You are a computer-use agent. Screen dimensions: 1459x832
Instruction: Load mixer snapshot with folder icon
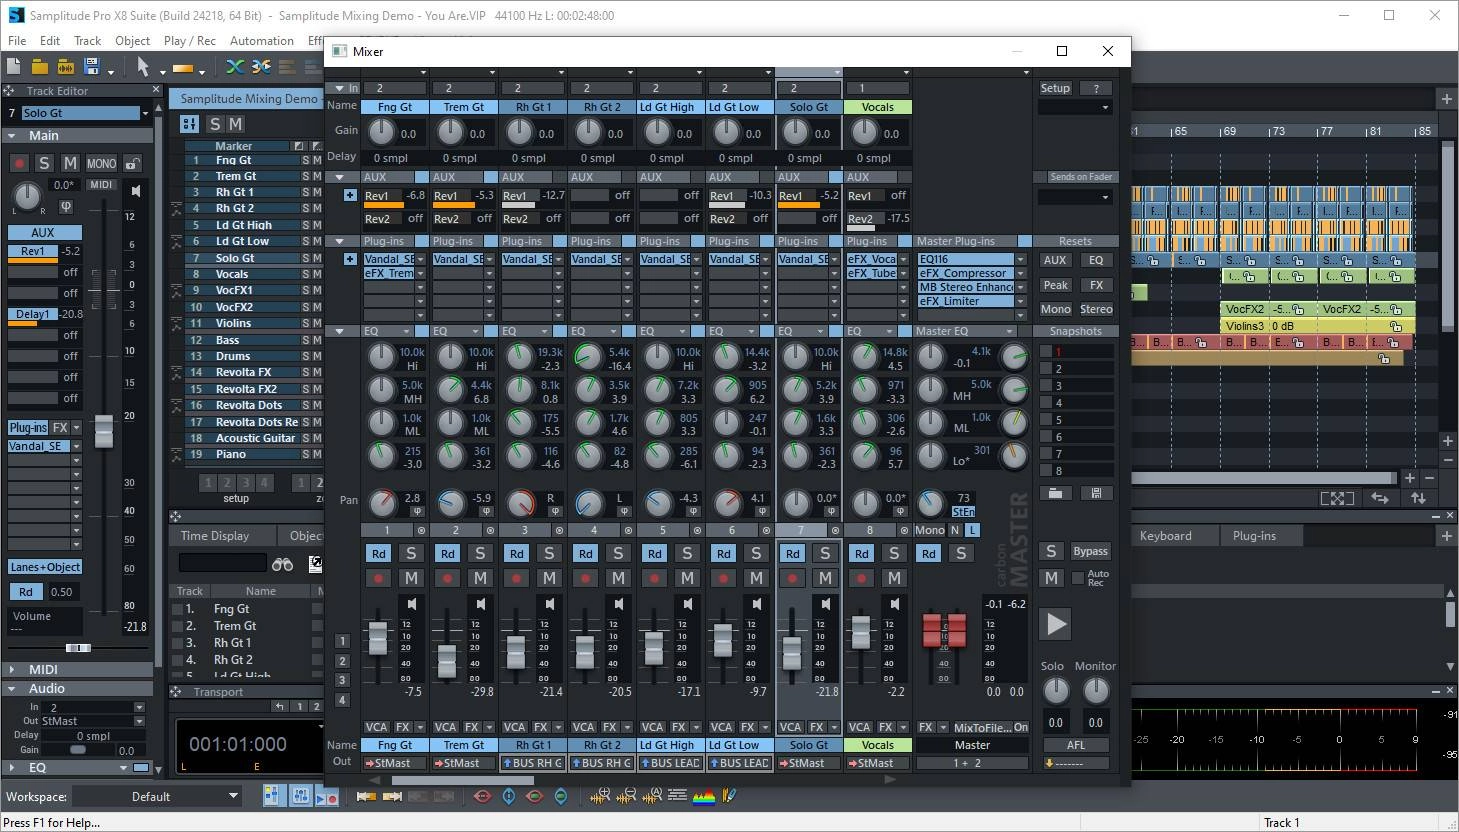click(1055, 493)
